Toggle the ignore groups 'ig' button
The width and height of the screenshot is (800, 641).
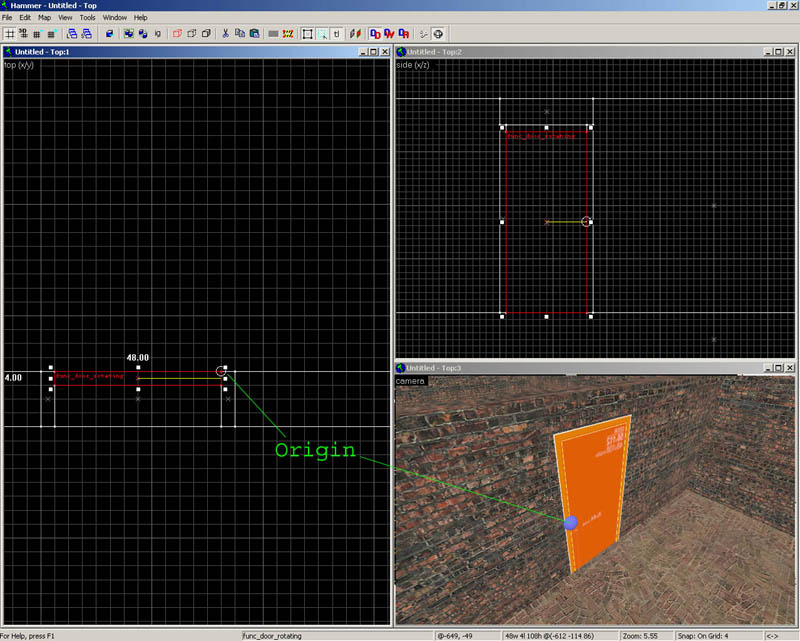[158, 33]
